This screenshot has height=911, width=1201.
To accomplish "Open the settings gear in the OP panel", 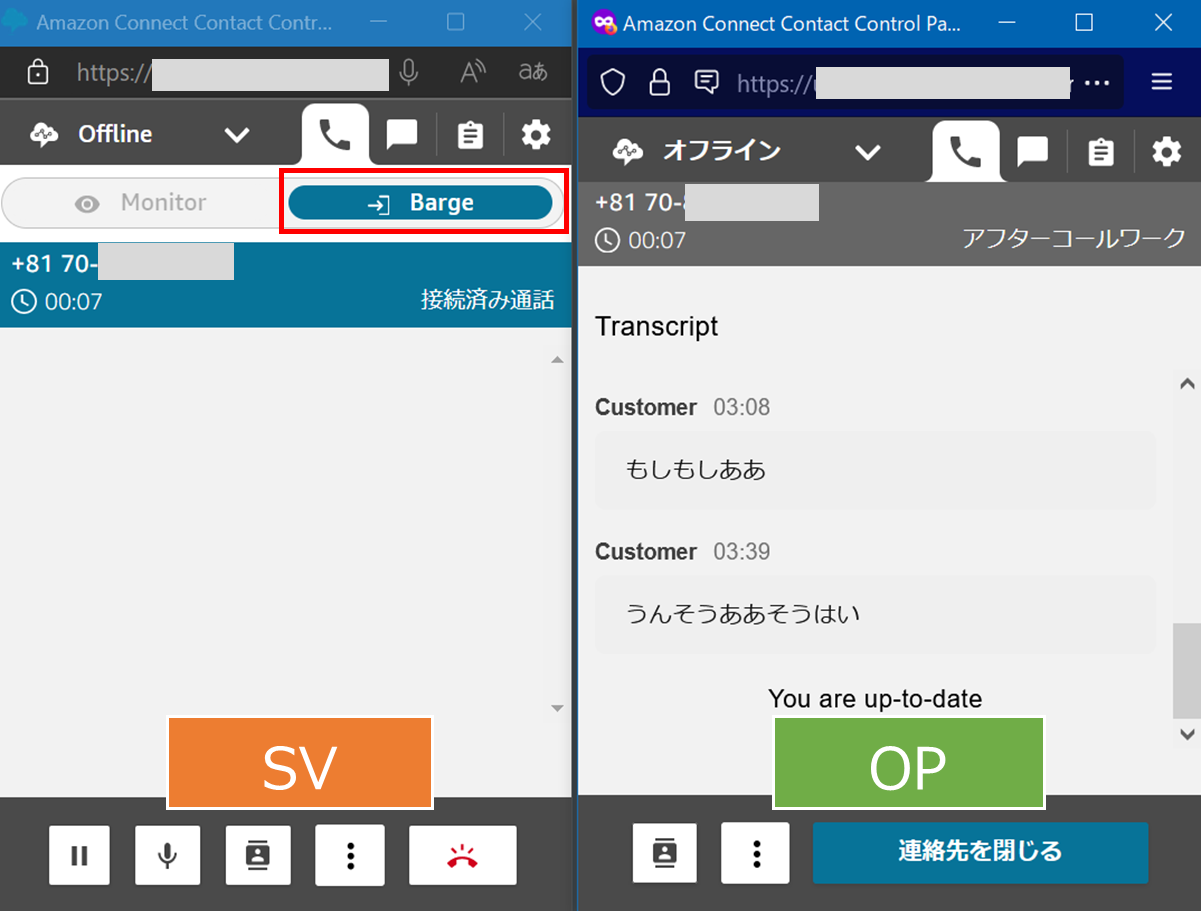I will [1167, 152].
